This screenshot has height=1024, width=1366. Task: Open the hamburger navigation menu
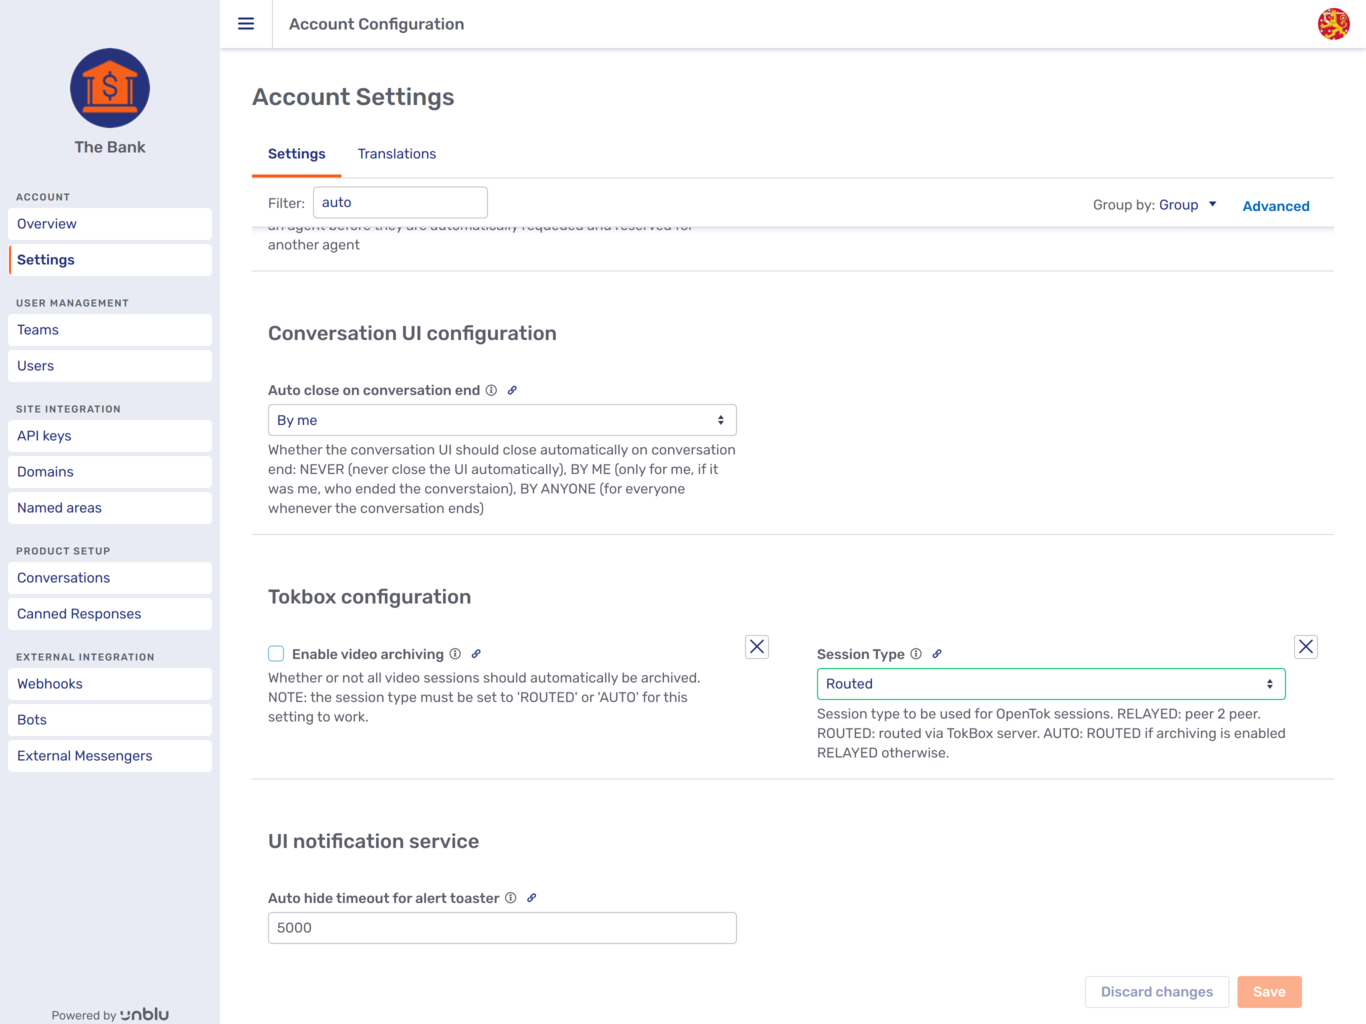click(246, 23)
